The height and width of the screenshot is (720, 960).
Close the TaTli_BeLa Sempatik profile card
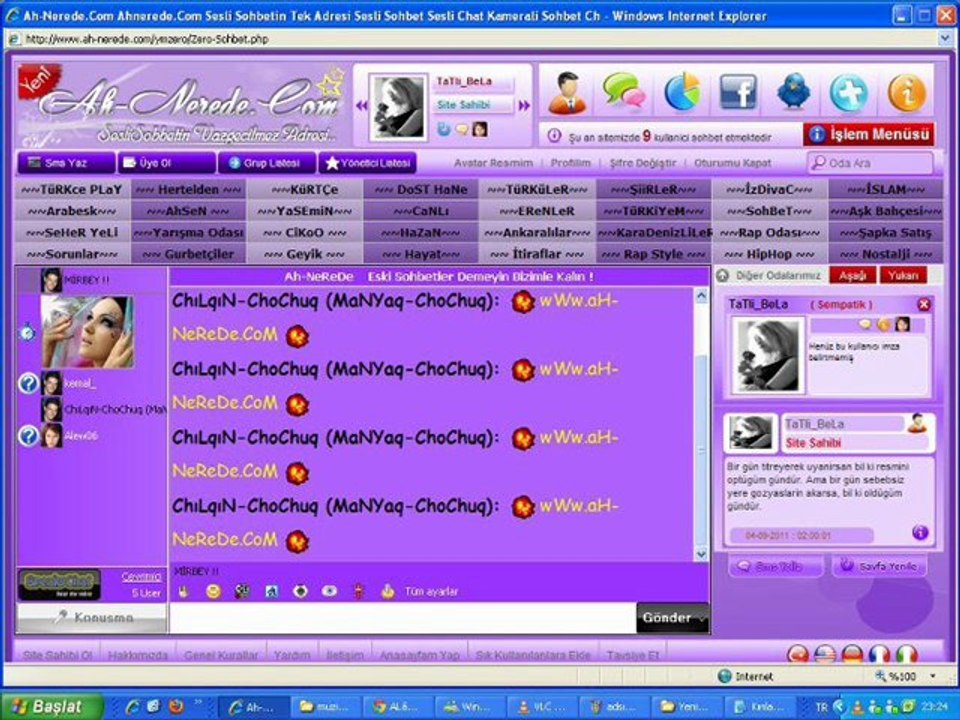(x=924, y=304)
